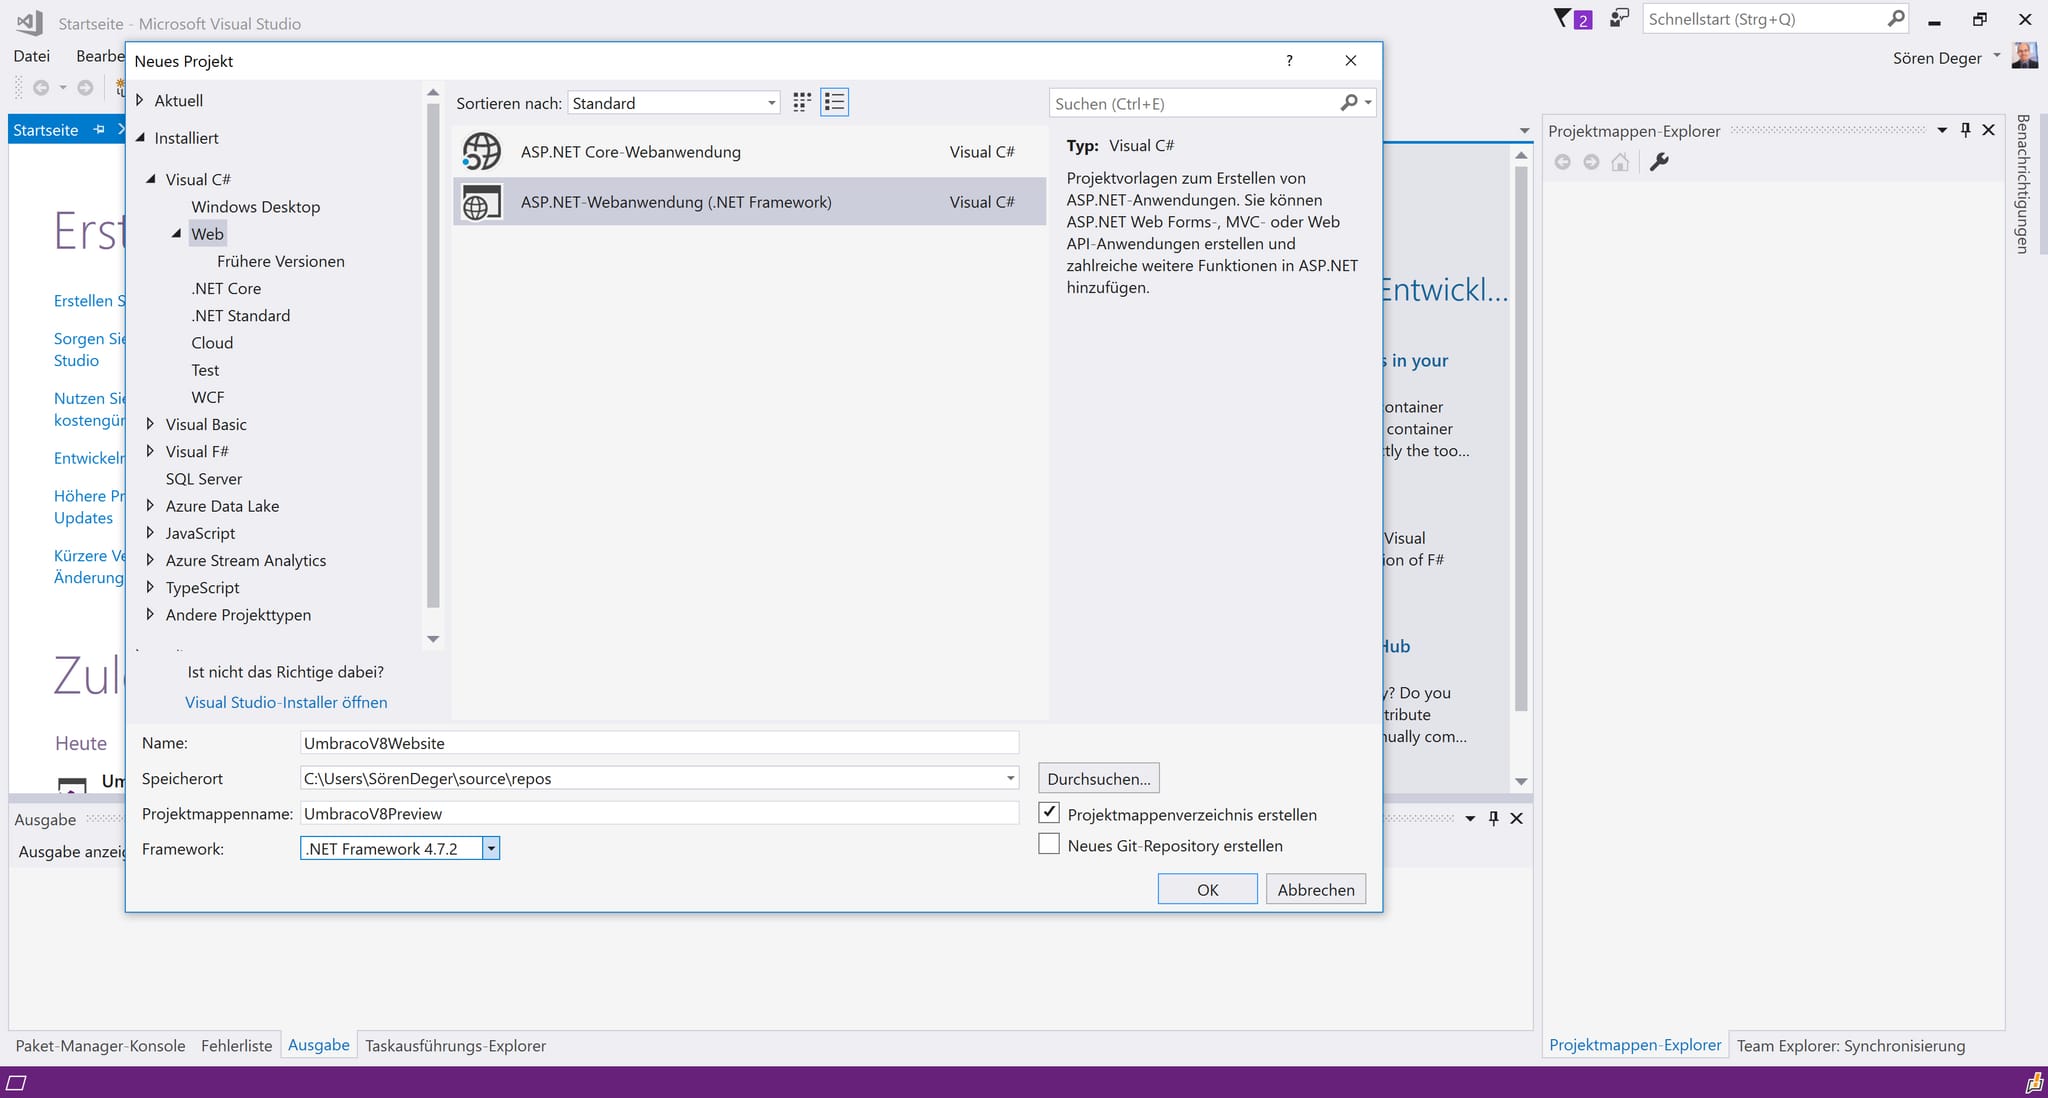Click Projektmappenname input field
The width and height of the screenshot is (2048, 1098).
pos(659,814)
